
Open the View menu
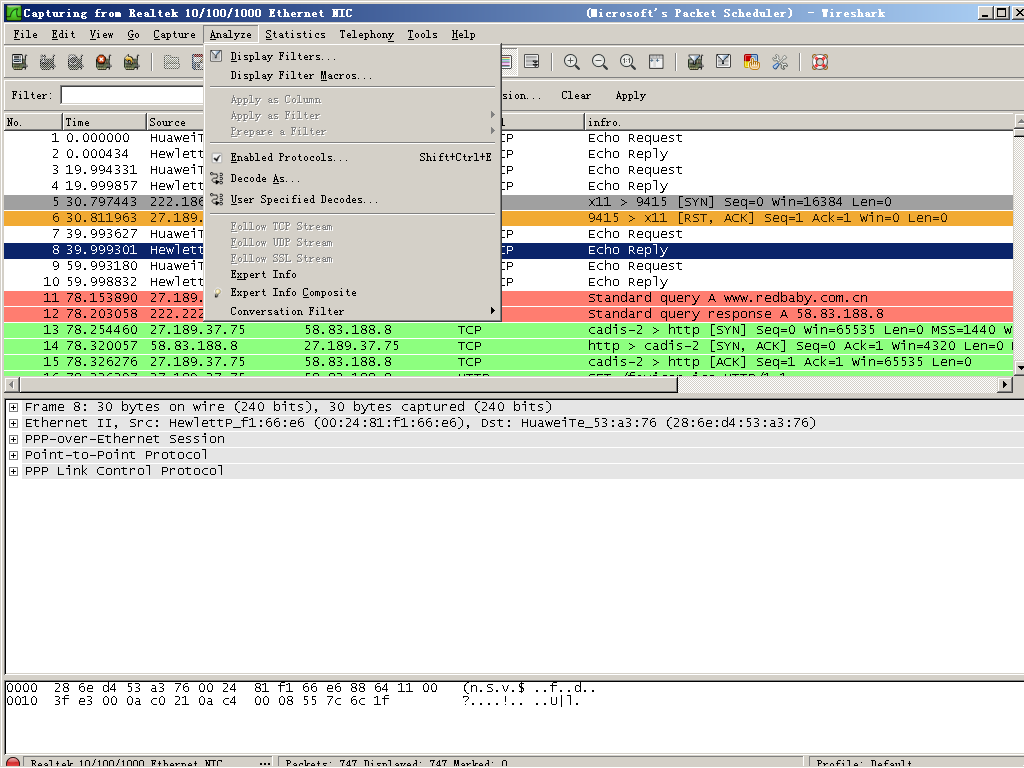click(101, 35)
